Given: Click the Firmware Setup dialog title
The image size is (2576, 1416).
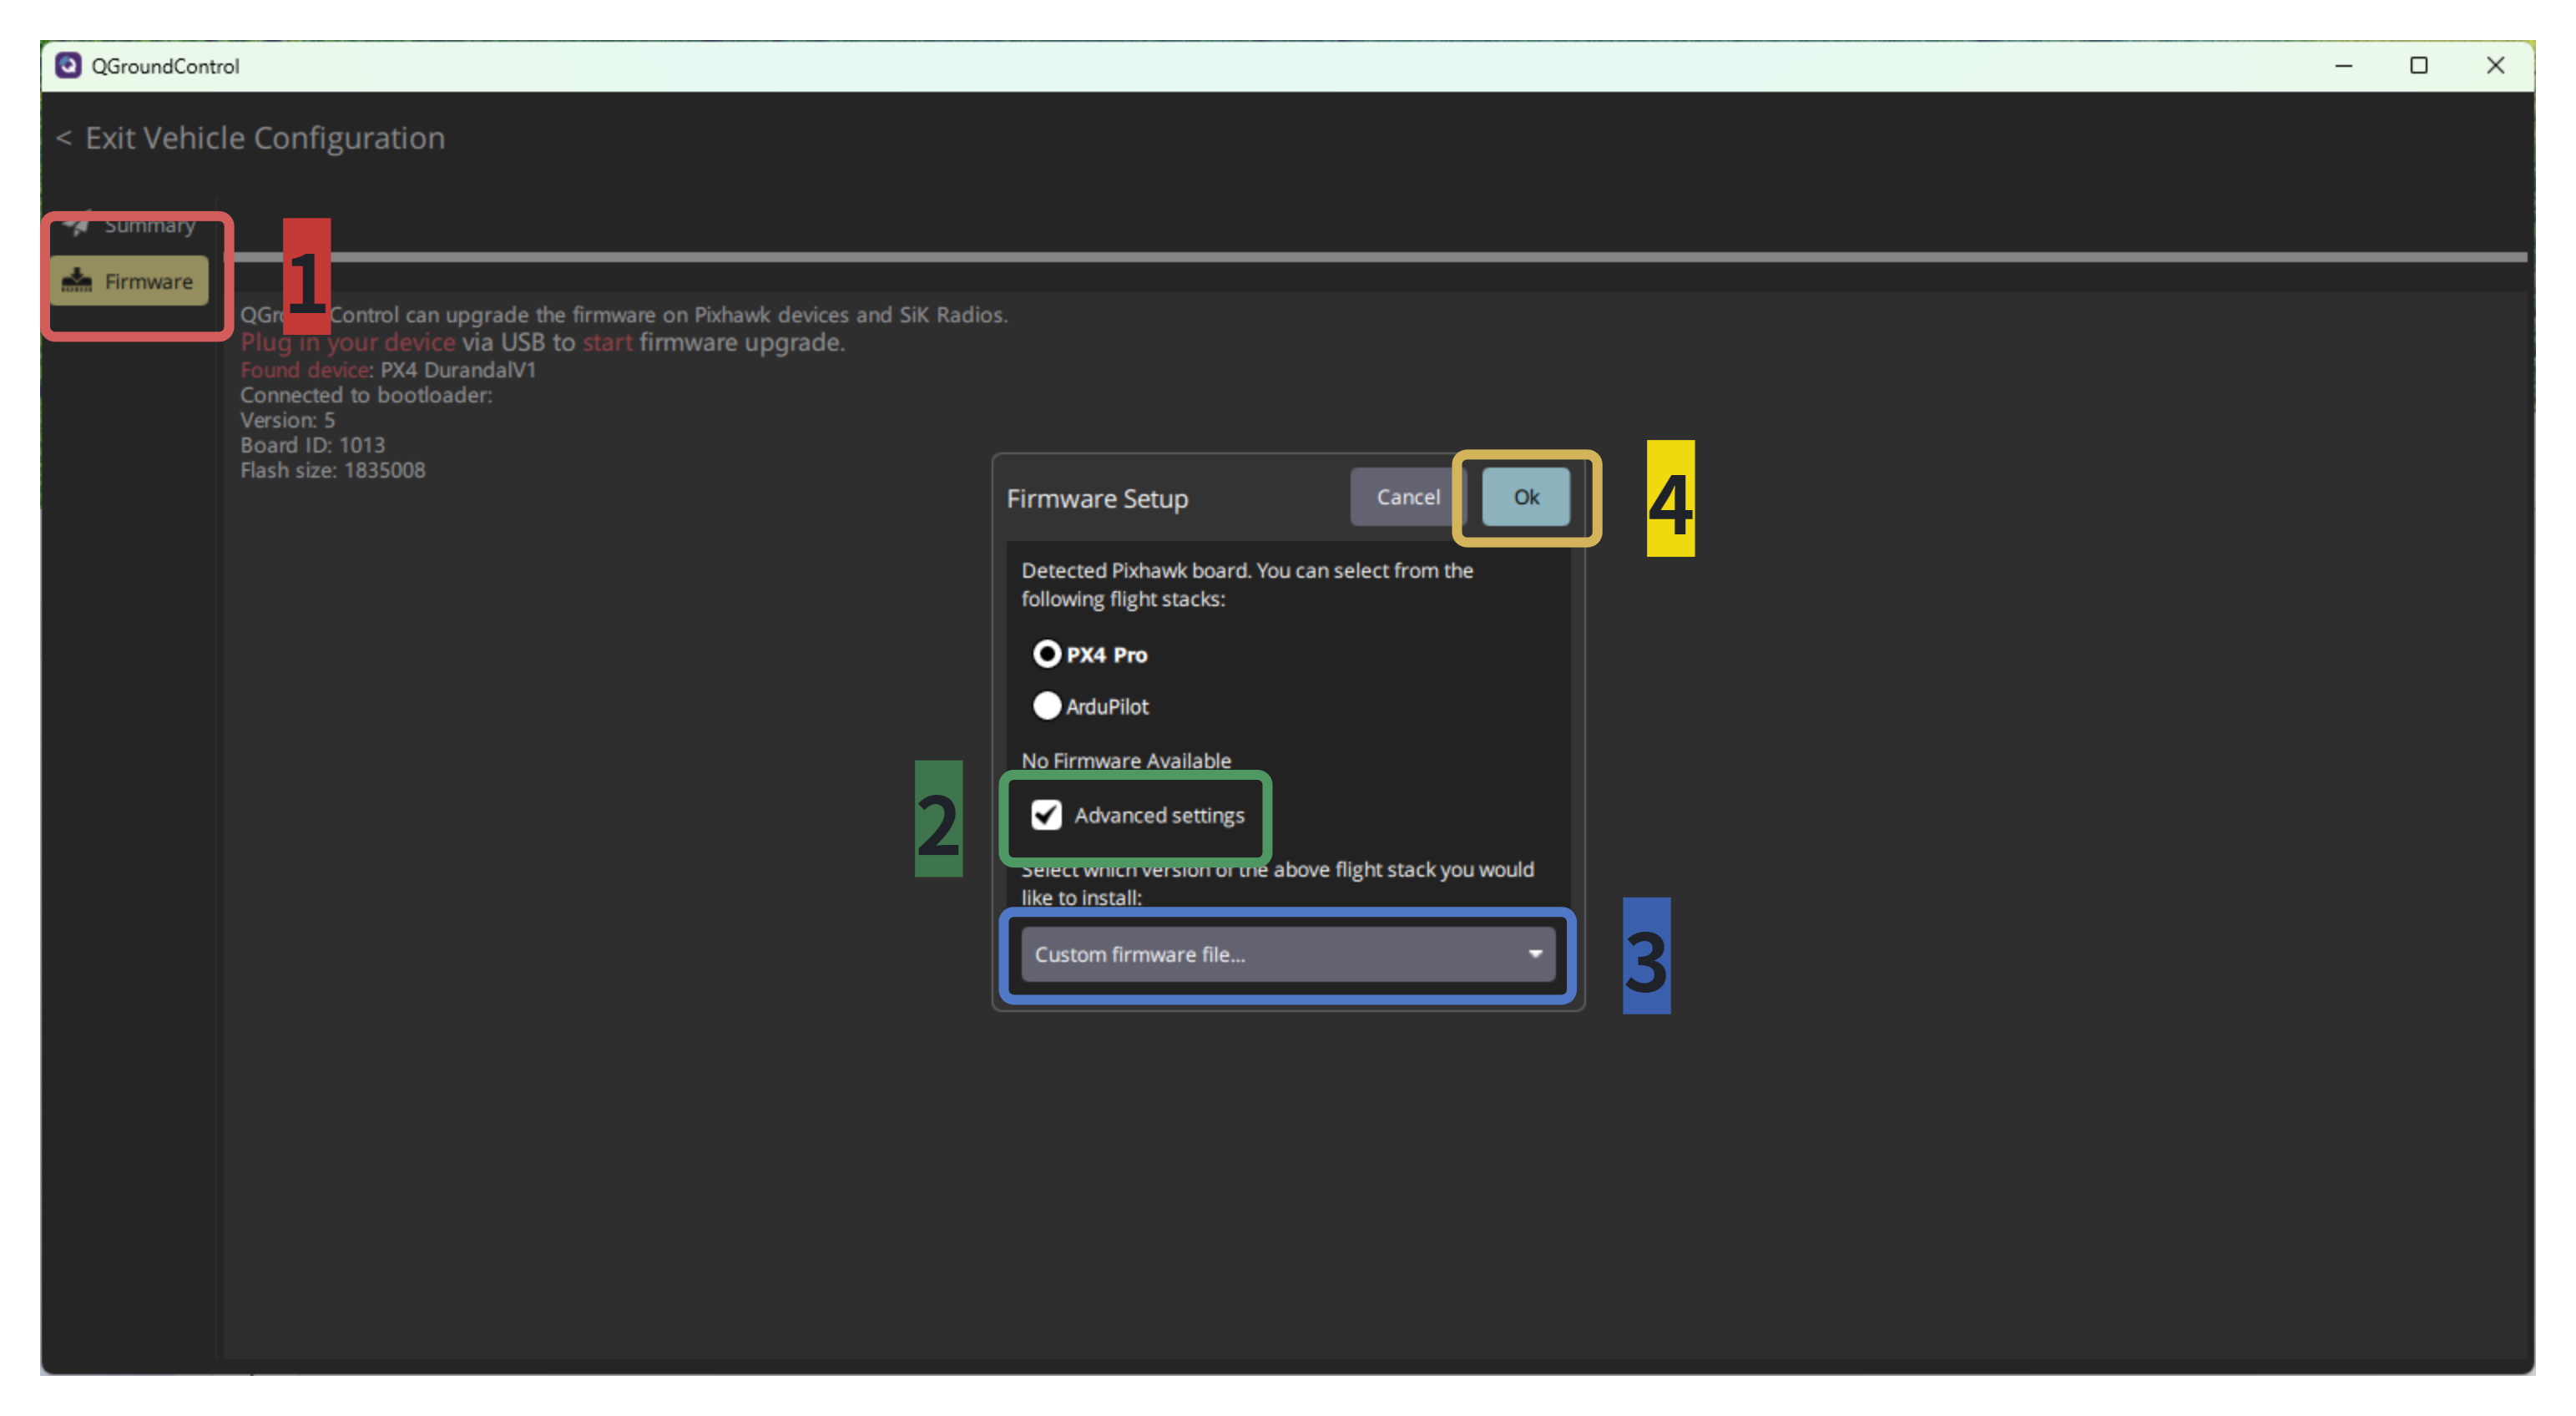Looking at the screenshot, I should 1097,498.
